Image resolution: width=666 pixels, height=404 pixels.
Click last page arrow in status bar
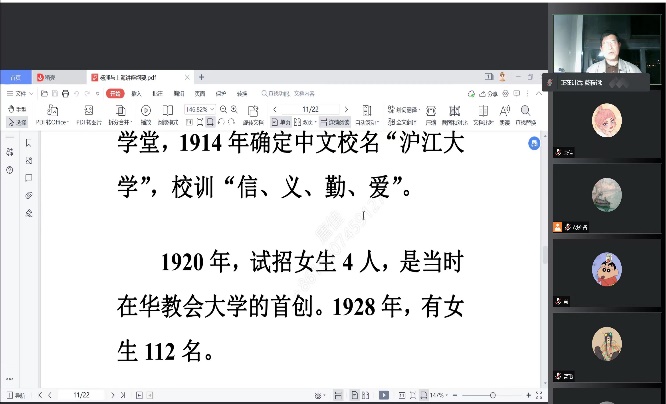(x=123, y=395)
